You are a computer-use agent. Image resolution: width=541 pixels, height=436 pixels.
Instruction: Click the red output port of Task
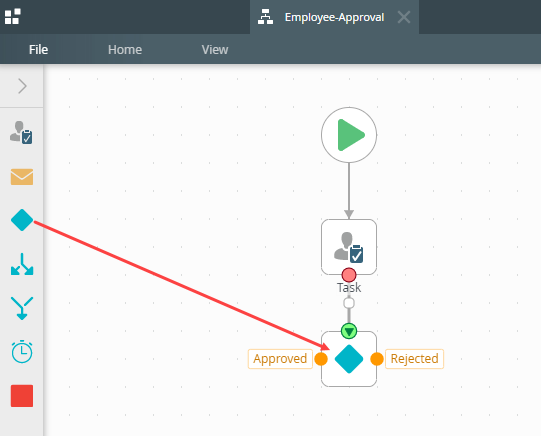349,275
